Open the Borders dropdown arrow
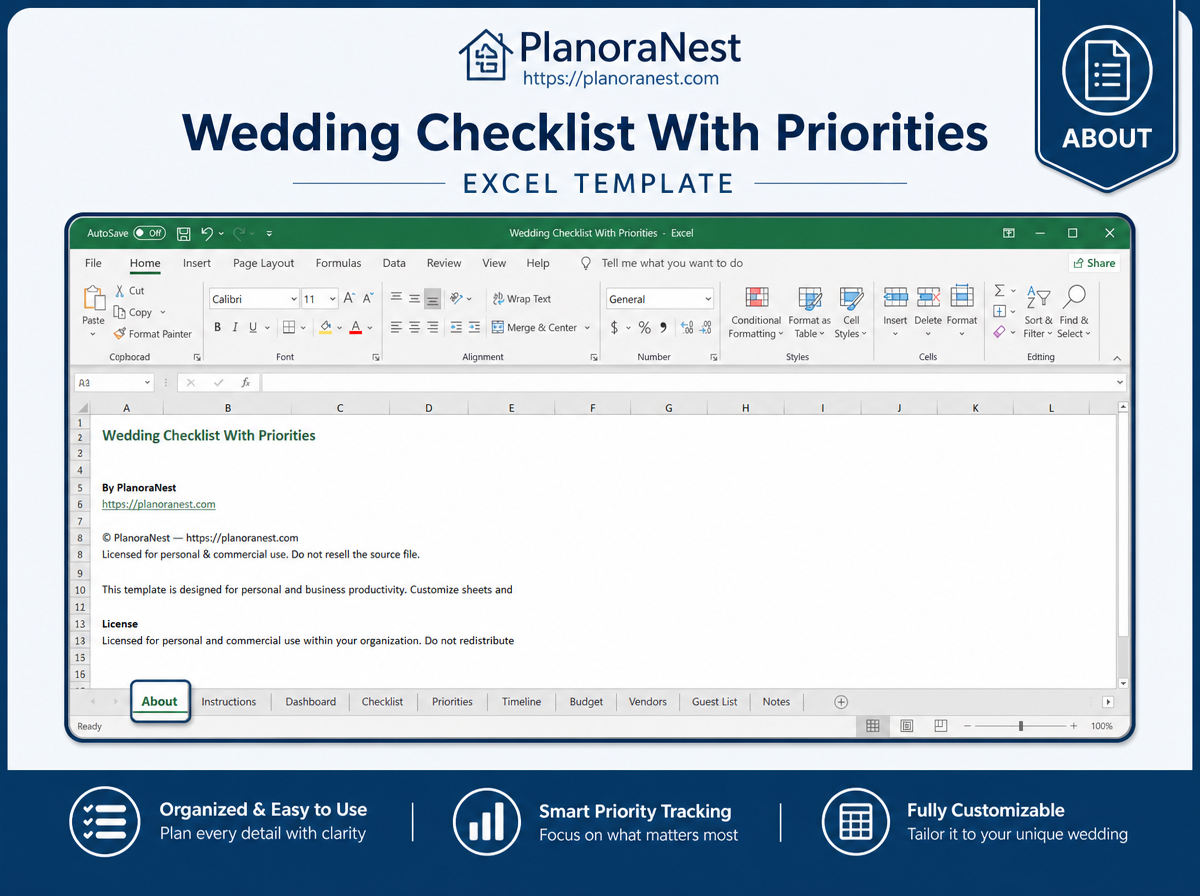The width and height of the screenshot is (1200, 896). [x=304, y=328]
